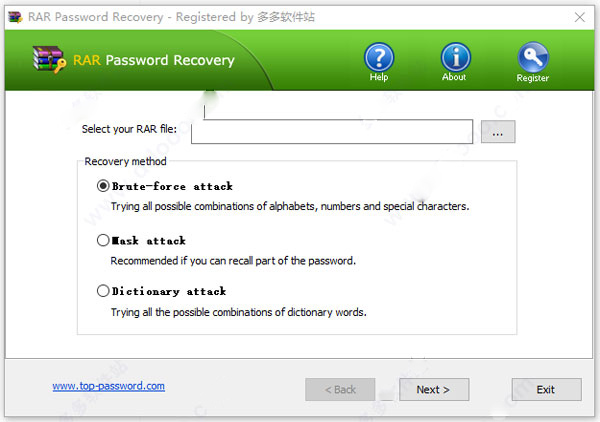Click the 'Help' text label in header
This screenshot has height=422, width=600.
click(x=379, y=77)
